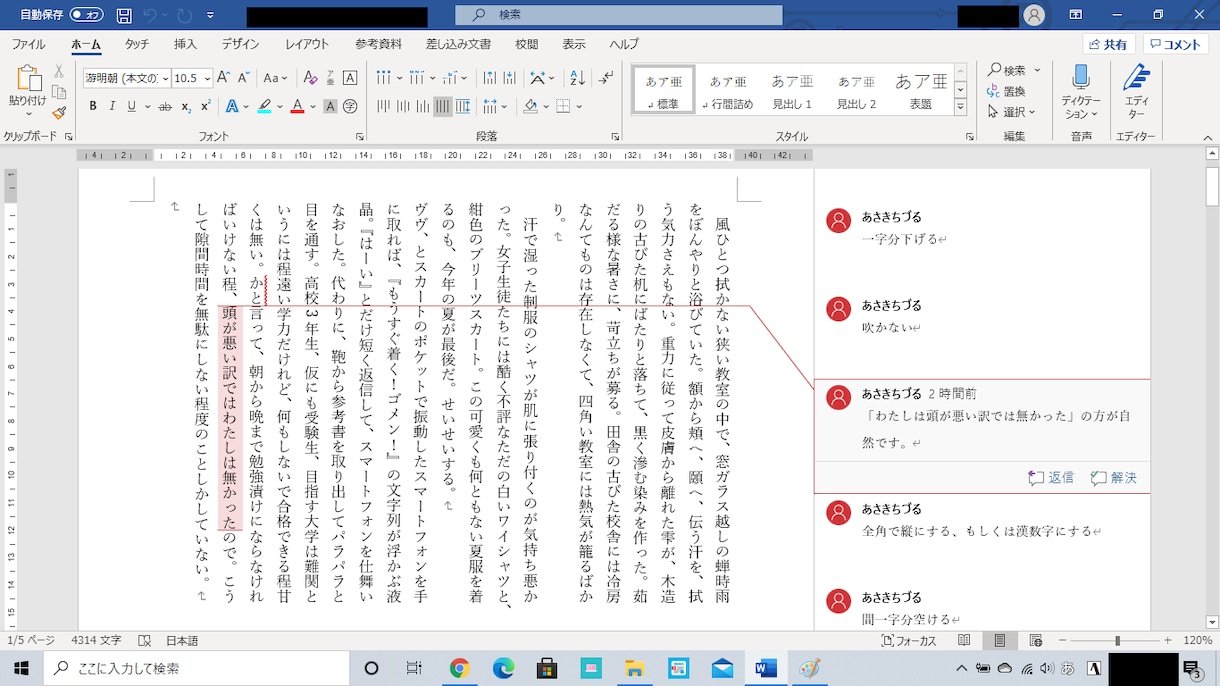Viewport: 1220px width, 686px height.
Task: Click the yellow-green highlight color swatch button
Action: click(264, 106)
